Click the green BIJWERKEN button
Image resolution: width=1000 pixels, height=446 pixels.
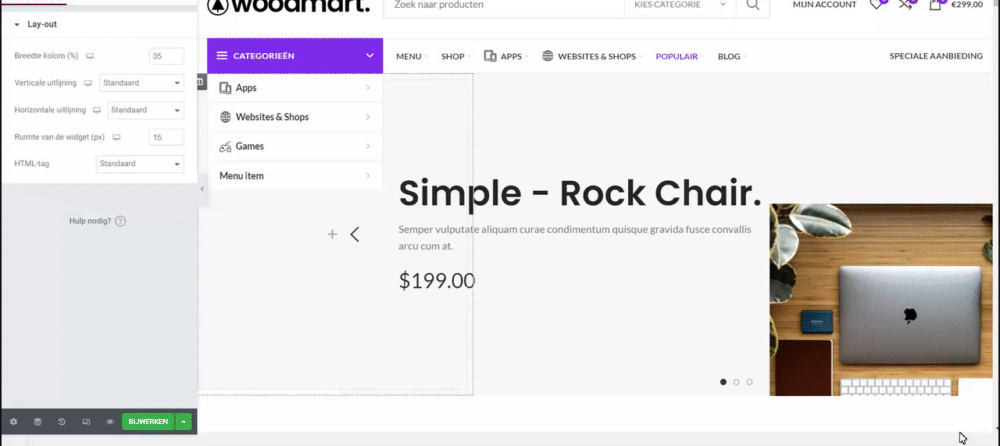tap(148, 422)
